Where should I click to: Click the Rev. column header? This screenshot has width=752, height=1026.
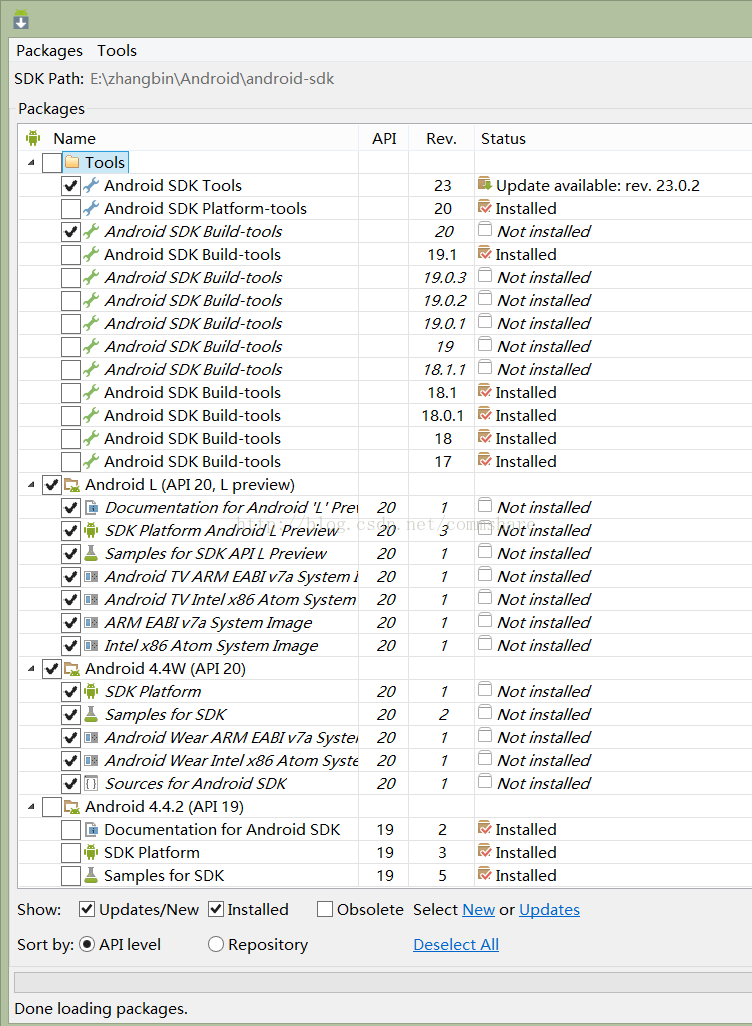442,138
